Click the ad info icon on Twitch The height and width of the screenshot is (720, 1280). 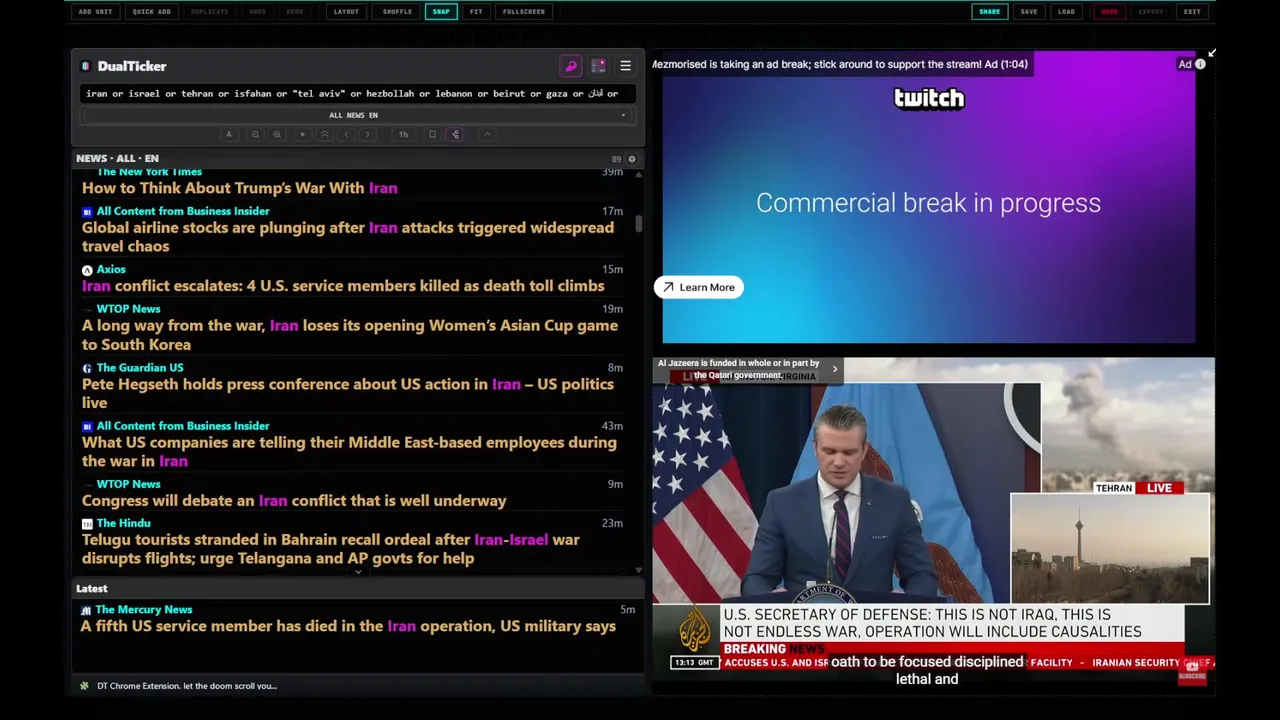pyautogui.click(x=1200, y=64)
